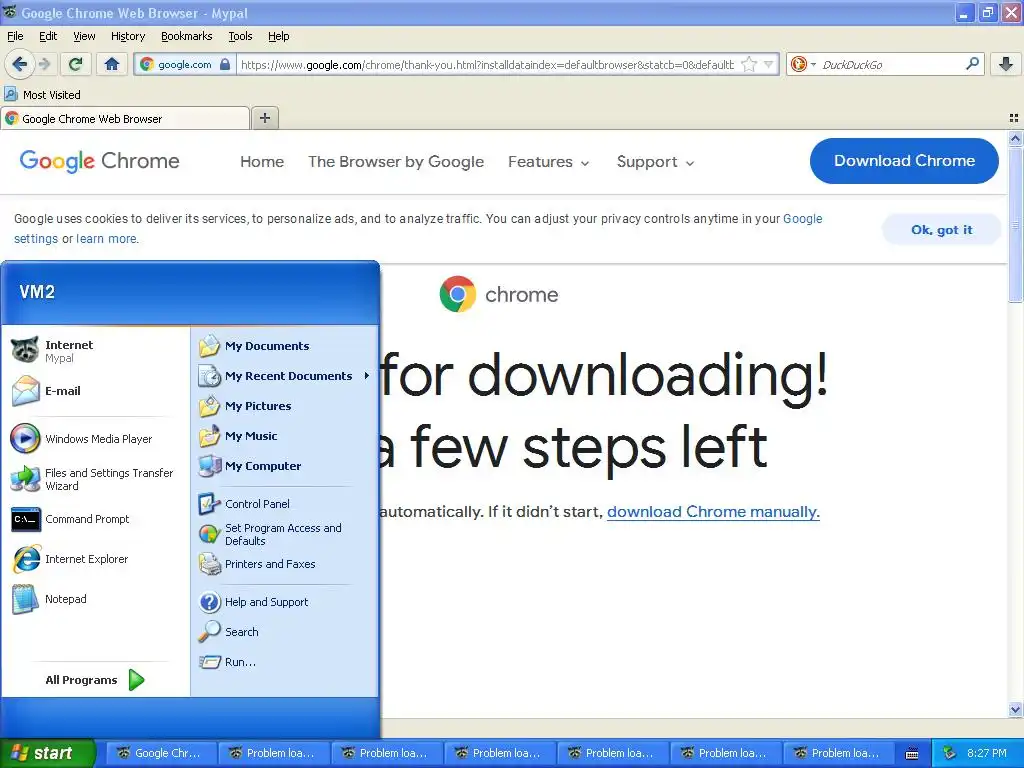Click the list all tabs icon
Viewport: 1024px width, 768px height.
coord(1014,118)
